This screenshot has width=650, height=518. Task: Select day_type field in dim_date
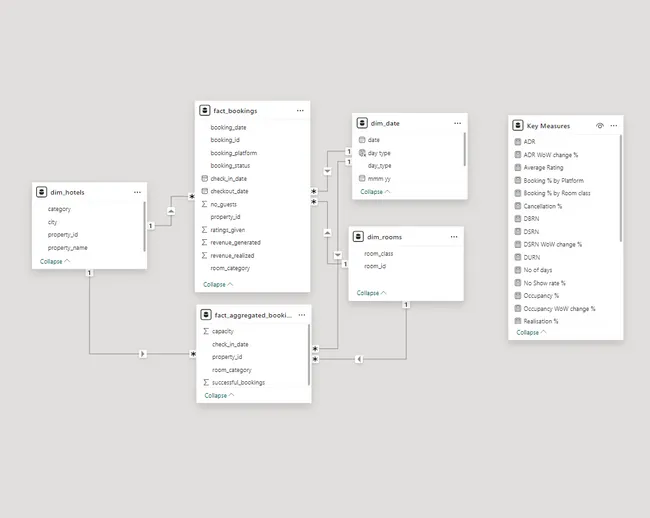pyautogui.click(x=379, y=165)
